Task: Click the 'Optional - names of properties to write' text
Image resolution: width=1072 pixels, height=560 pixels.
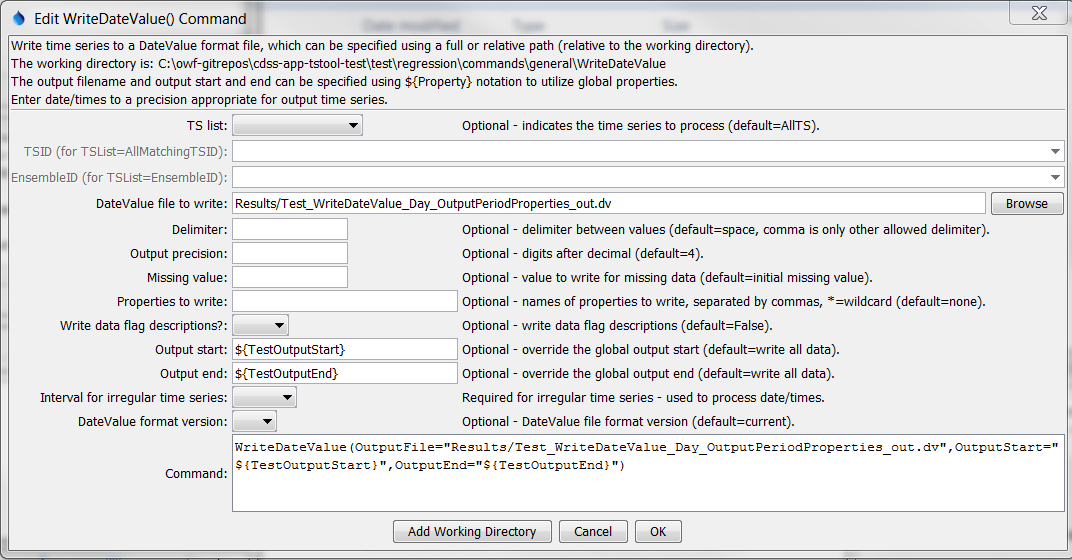Action: (723, 302)
